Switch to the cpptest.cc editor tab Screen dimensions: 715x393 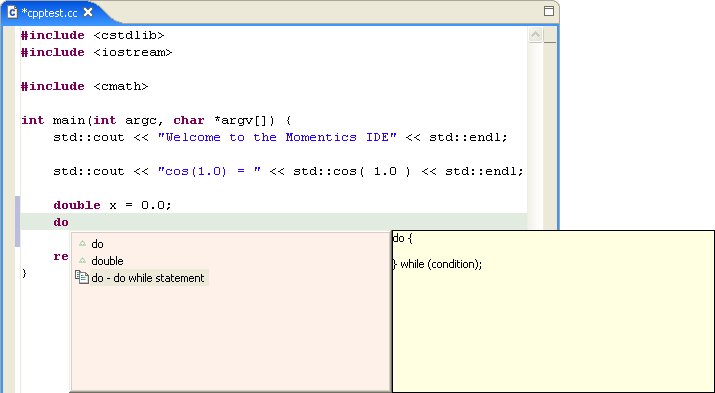[x=49, y=13]
